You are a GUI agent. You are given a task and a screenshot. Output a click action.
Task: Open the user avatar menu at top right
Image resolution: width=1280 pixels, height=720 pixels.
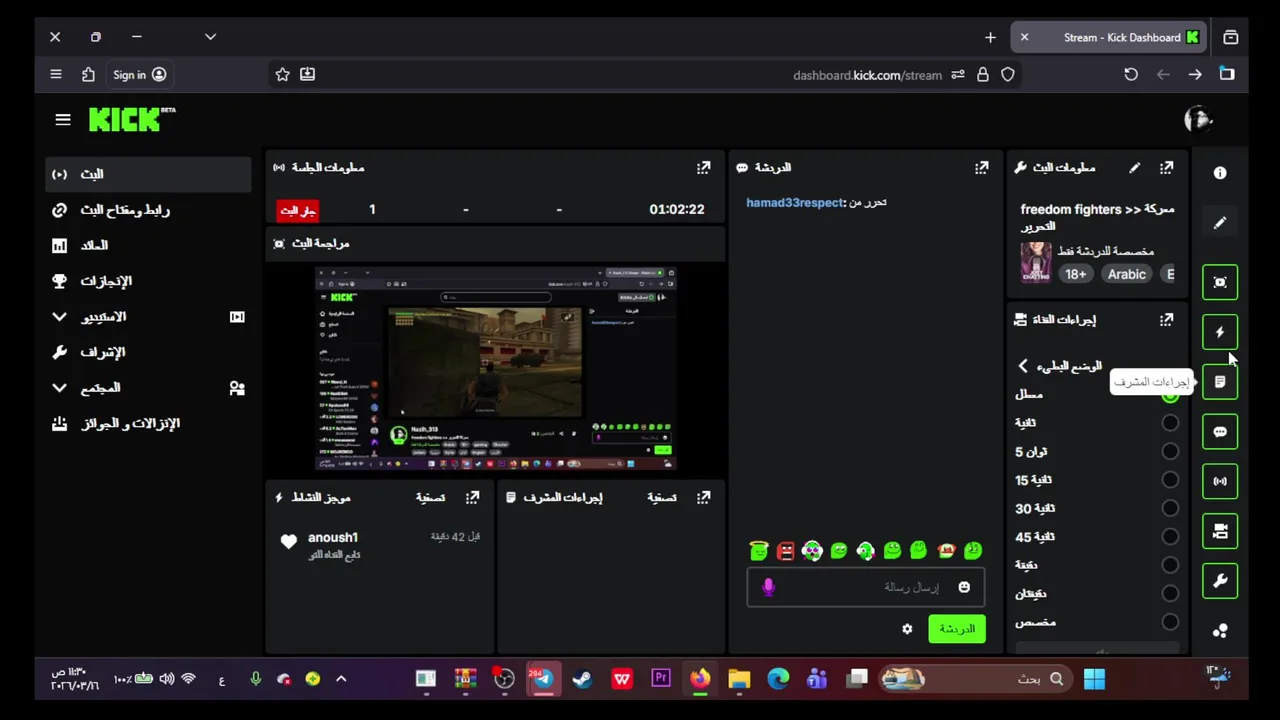tap(1198, 120)
